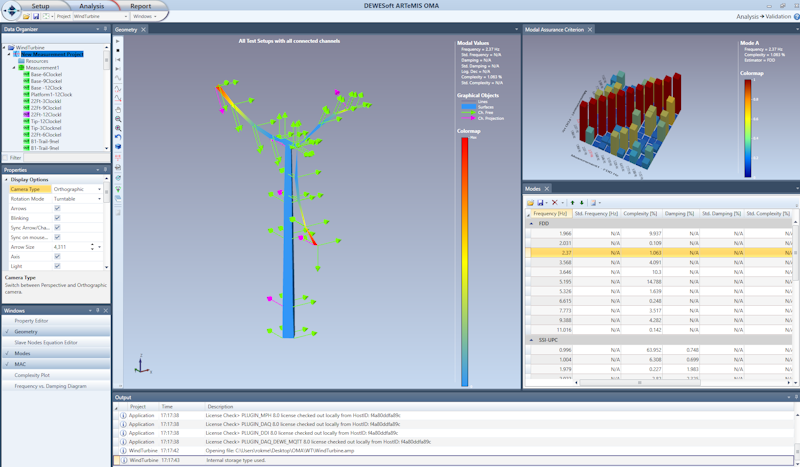This screenshot has height=467, width=800.
Task: Select the Modes tab
Action: (x=533, y=189)
